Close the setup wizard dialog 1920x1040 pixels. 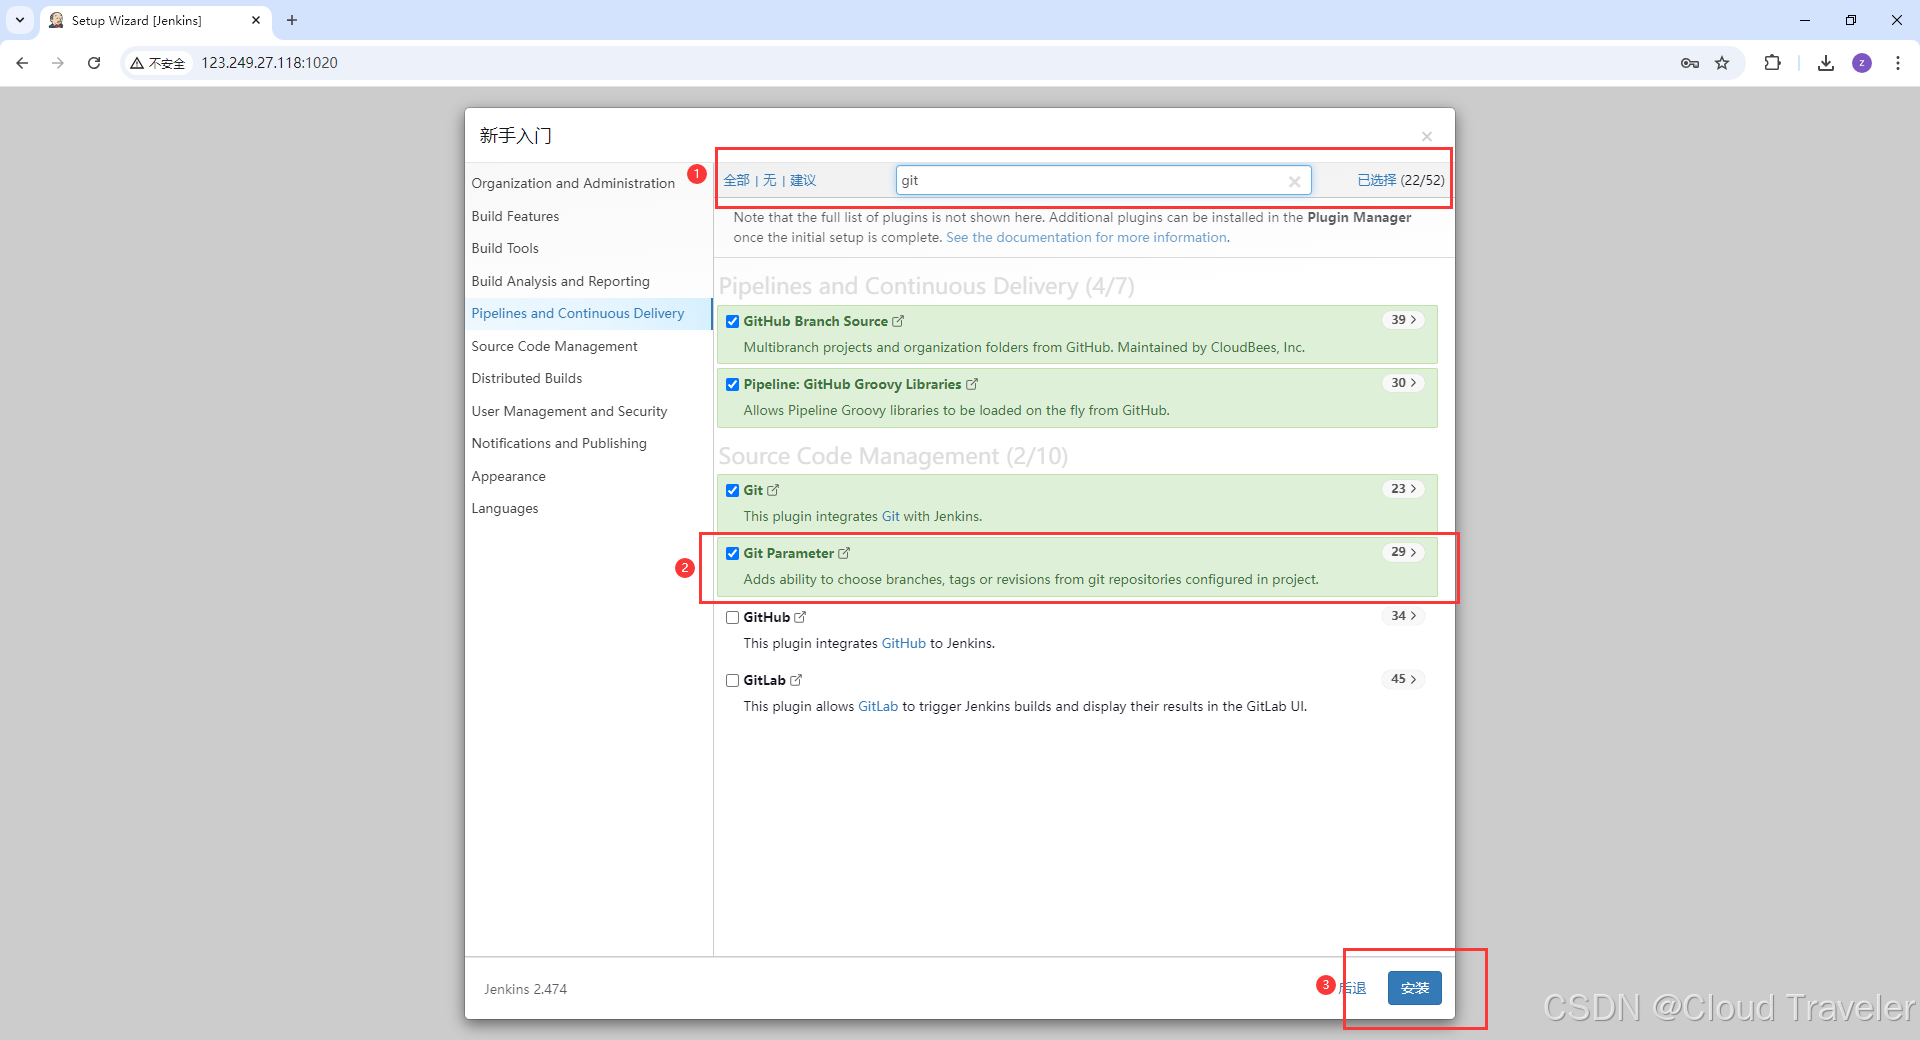point(1427,136)
